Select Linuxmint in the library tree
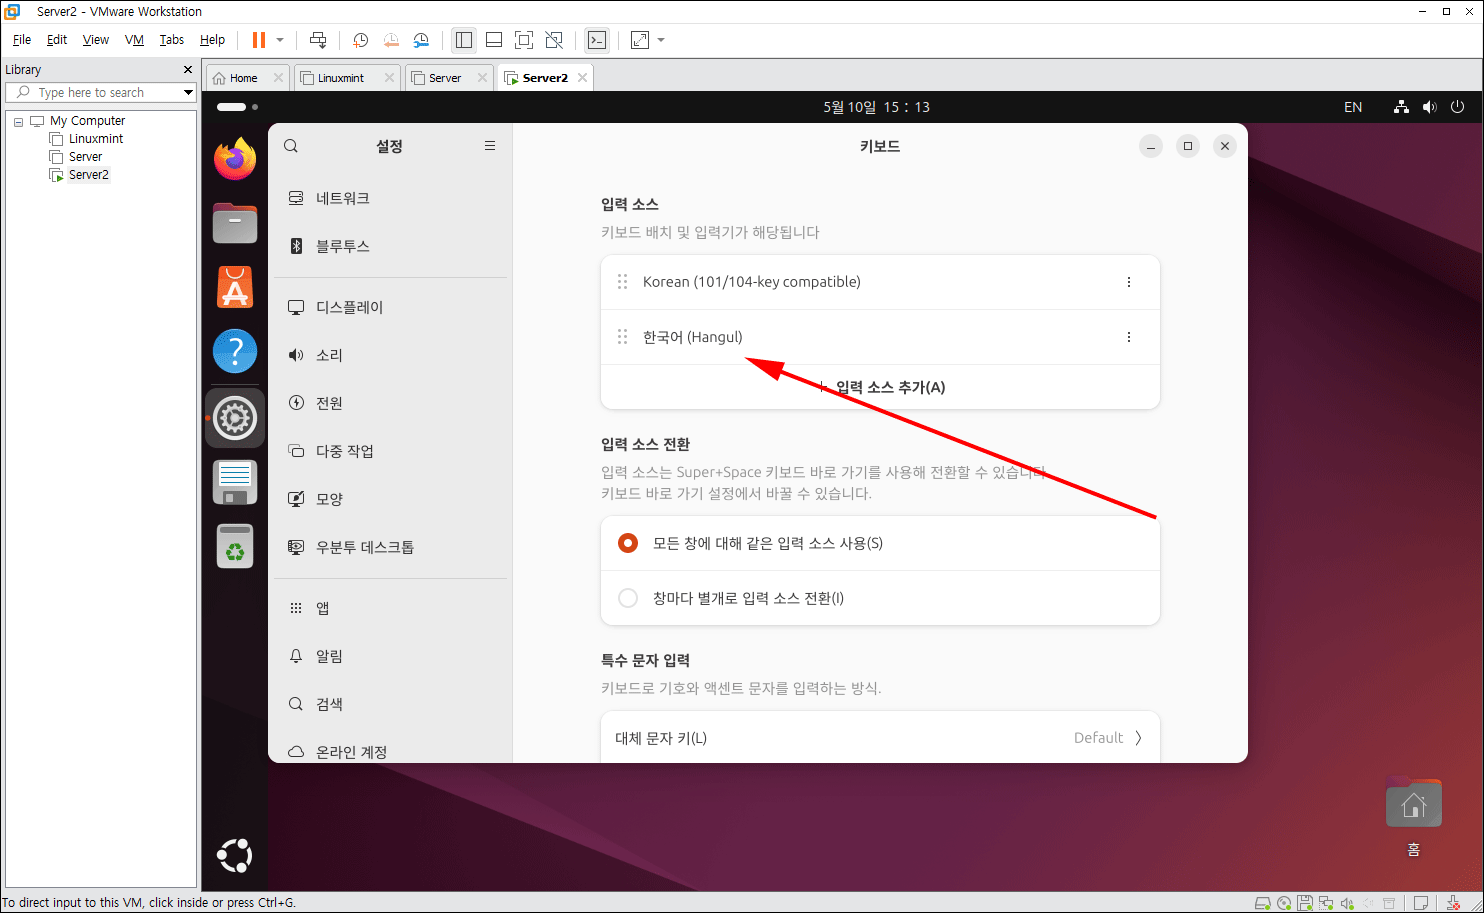 click(x=96, y=139)
